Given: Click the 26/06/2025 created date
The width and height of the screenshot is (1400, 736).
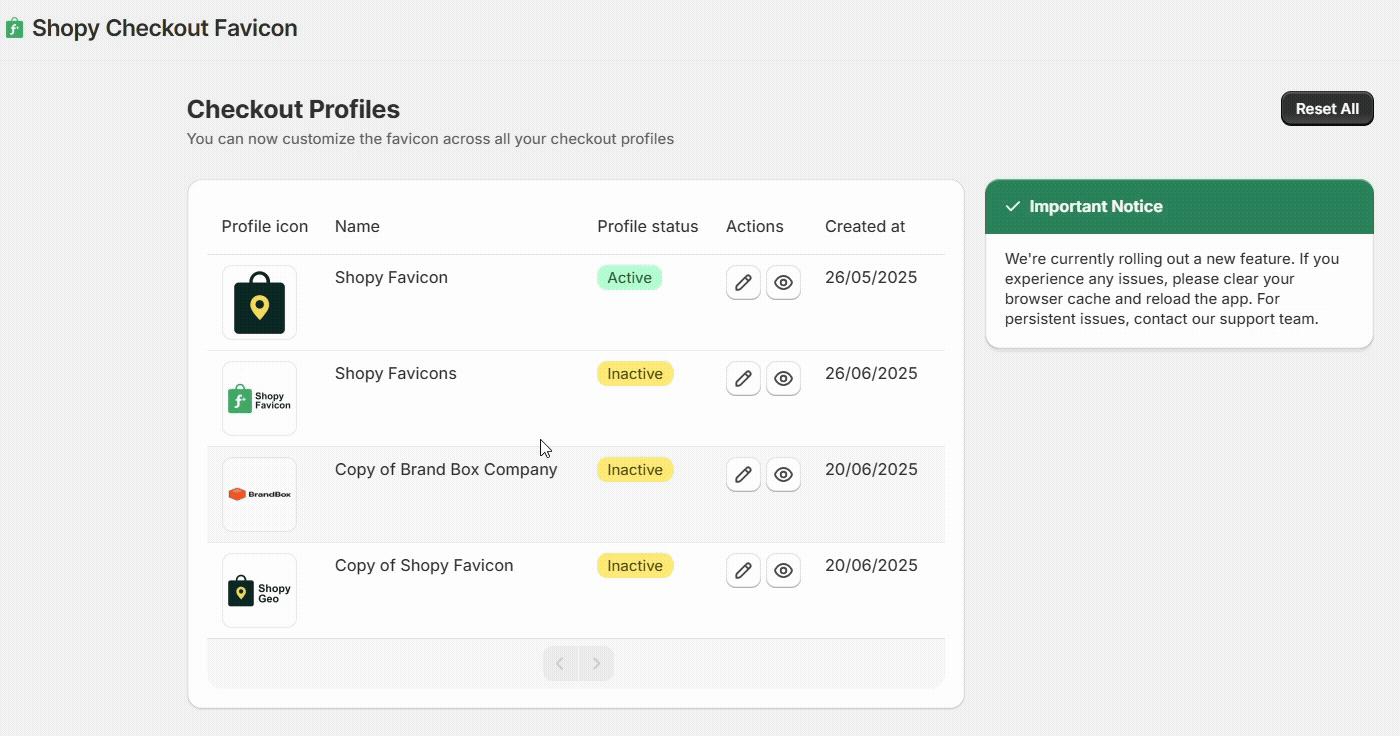Looking at the screenshot, I should pyautogui.click(x=871, y=373).
